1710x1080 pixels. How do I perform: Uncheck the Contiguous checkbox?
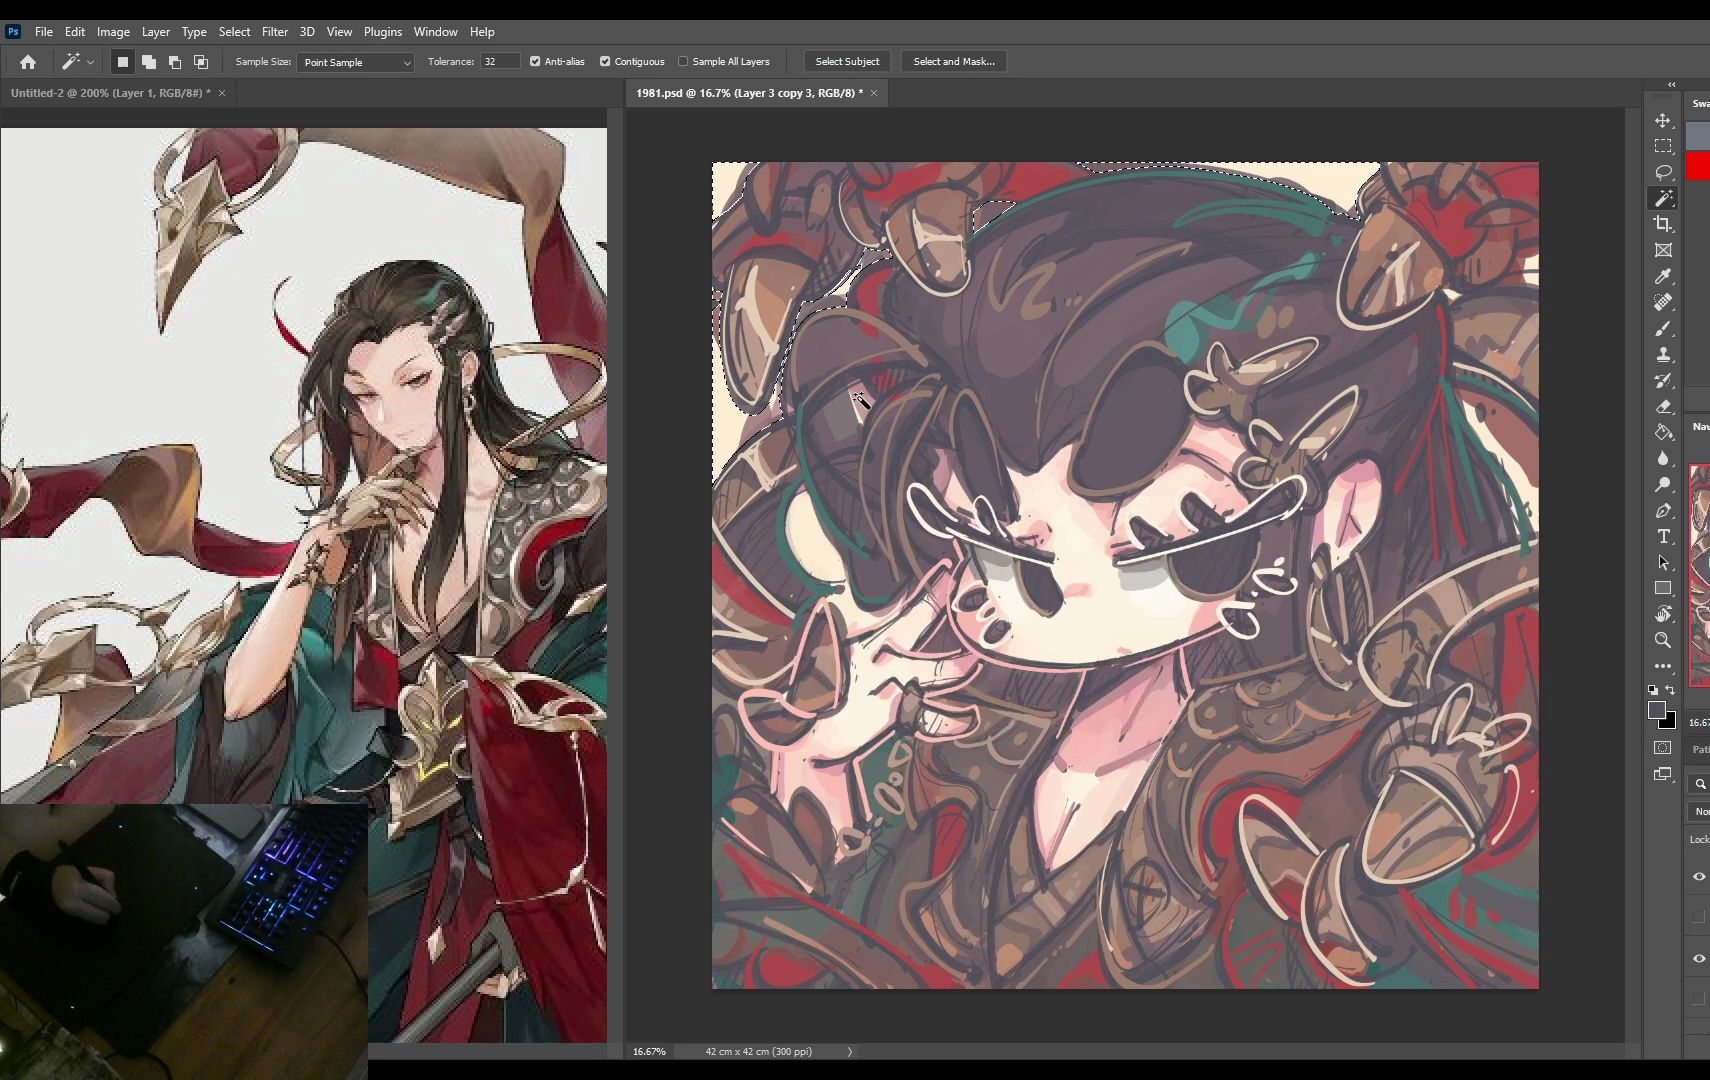[x=605, y=61]
